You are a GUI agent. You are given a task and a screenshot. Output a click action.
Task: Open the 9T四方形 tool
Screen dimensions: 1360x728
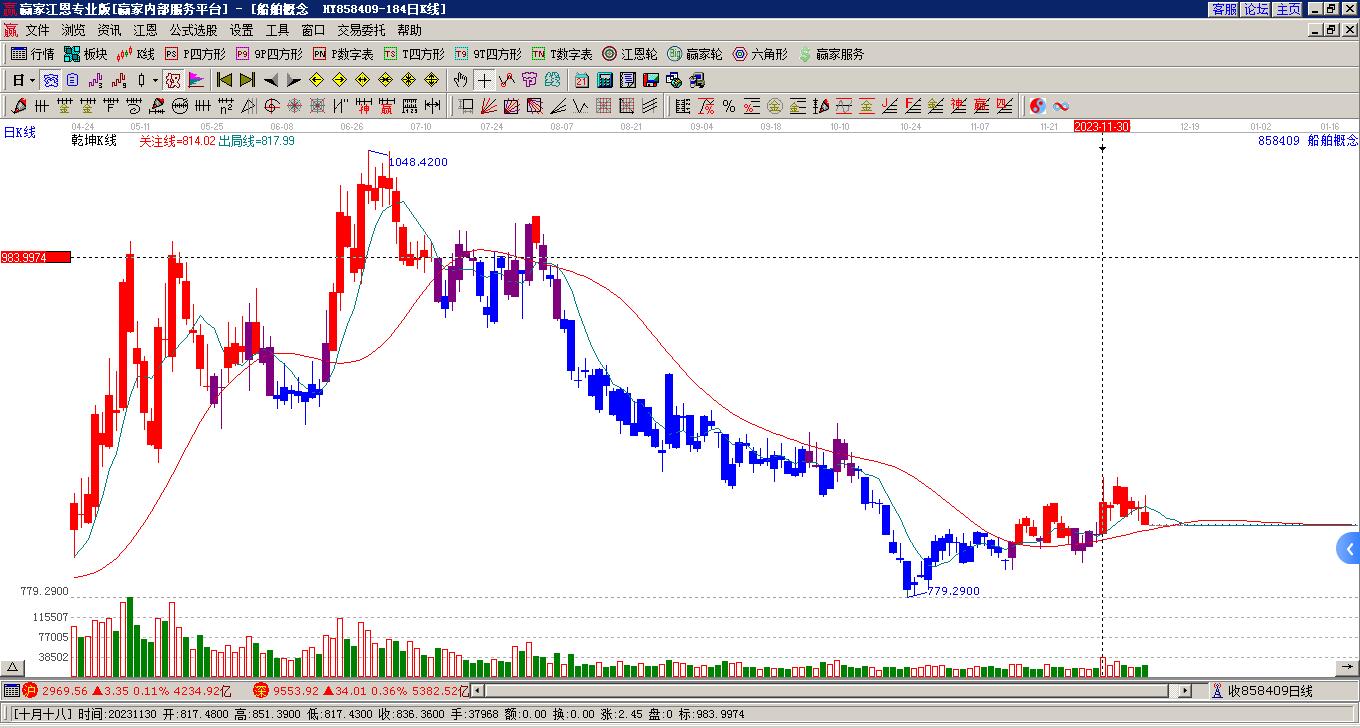[x=488, y=54]
